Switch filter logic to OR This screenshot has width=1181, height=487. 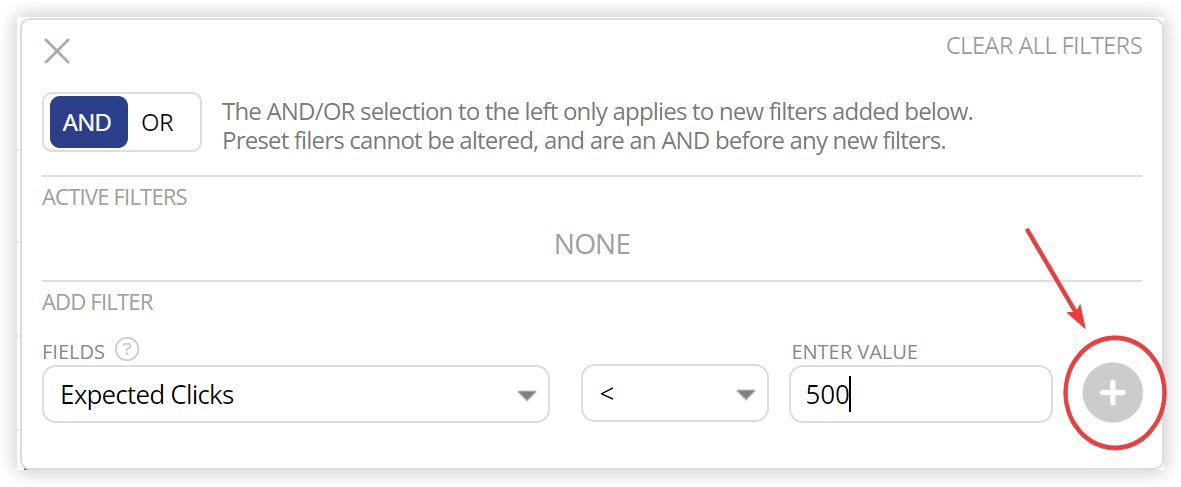(158, 123)
